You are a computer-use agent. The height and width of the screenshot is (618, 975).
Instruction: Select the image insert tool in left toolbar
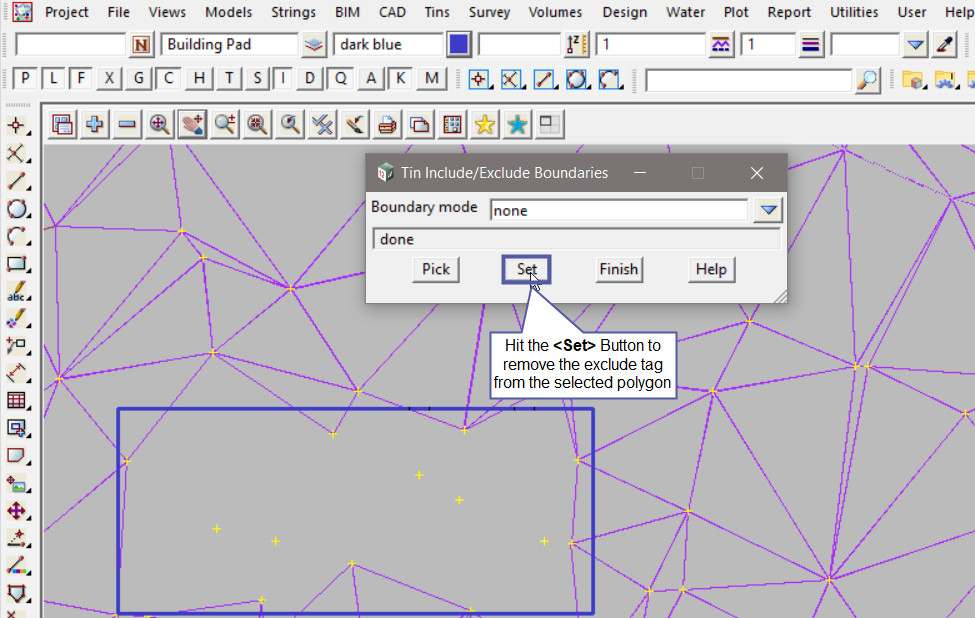coord(17,484)
